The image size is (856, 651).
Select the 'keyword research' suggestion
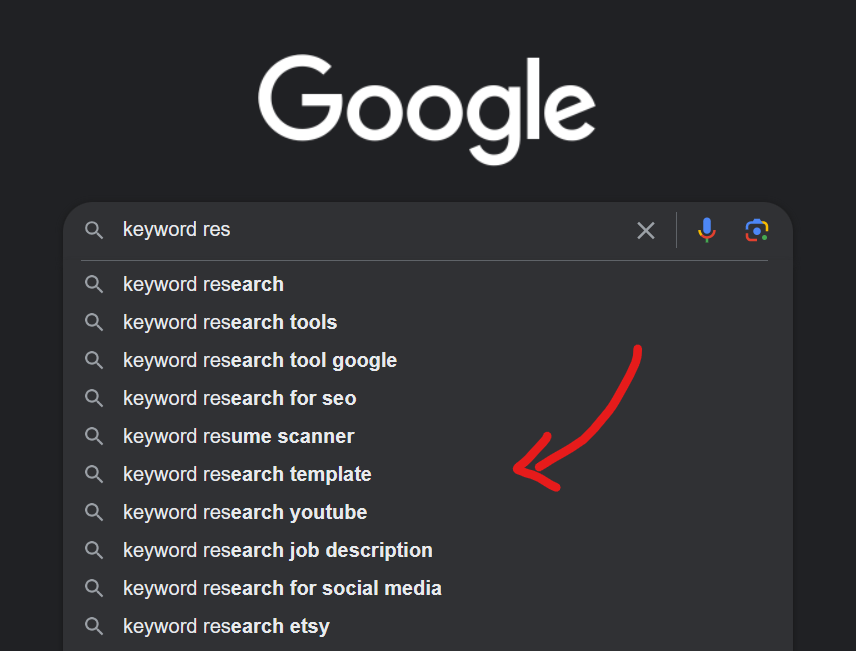(x=428, y=284)
